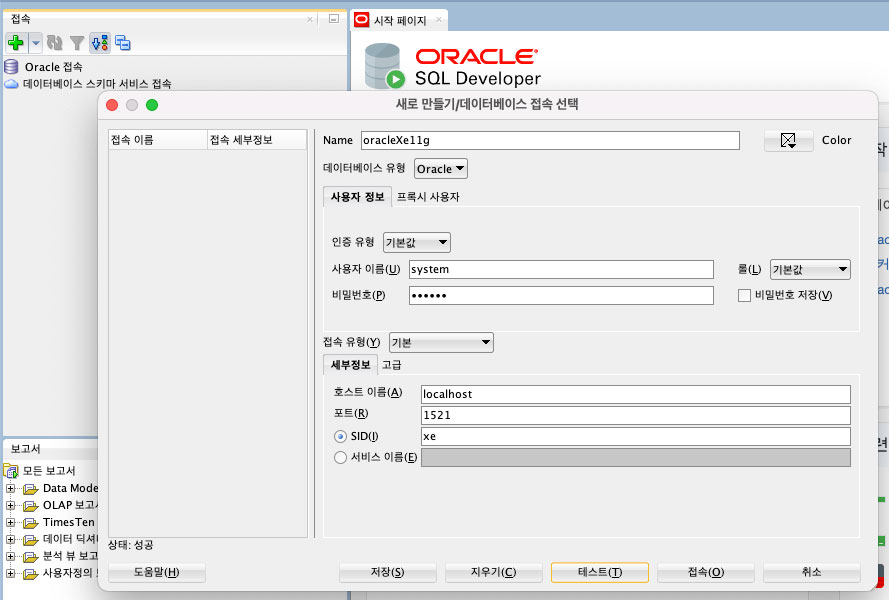The height and width of the screenshot is (600, 889).
Task: Select the 사용자 정보 tab
Action: pos(357,197)
